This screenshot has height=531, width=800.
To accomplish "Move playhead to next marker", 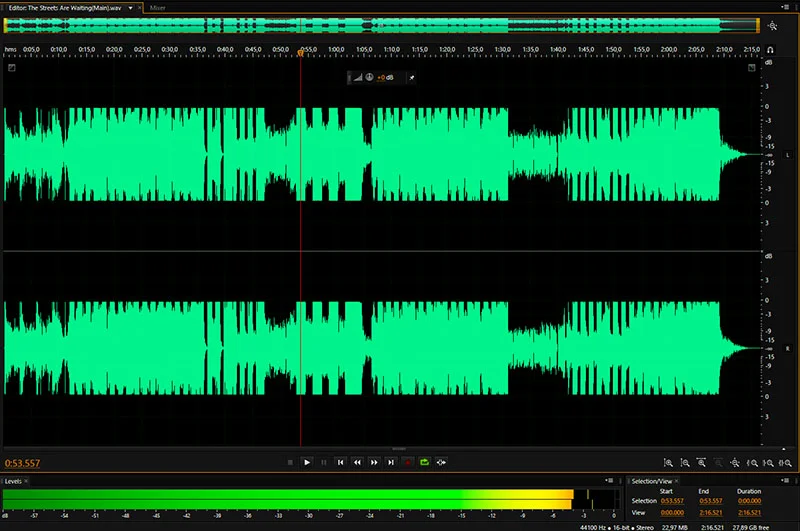I will pos(391,462).
